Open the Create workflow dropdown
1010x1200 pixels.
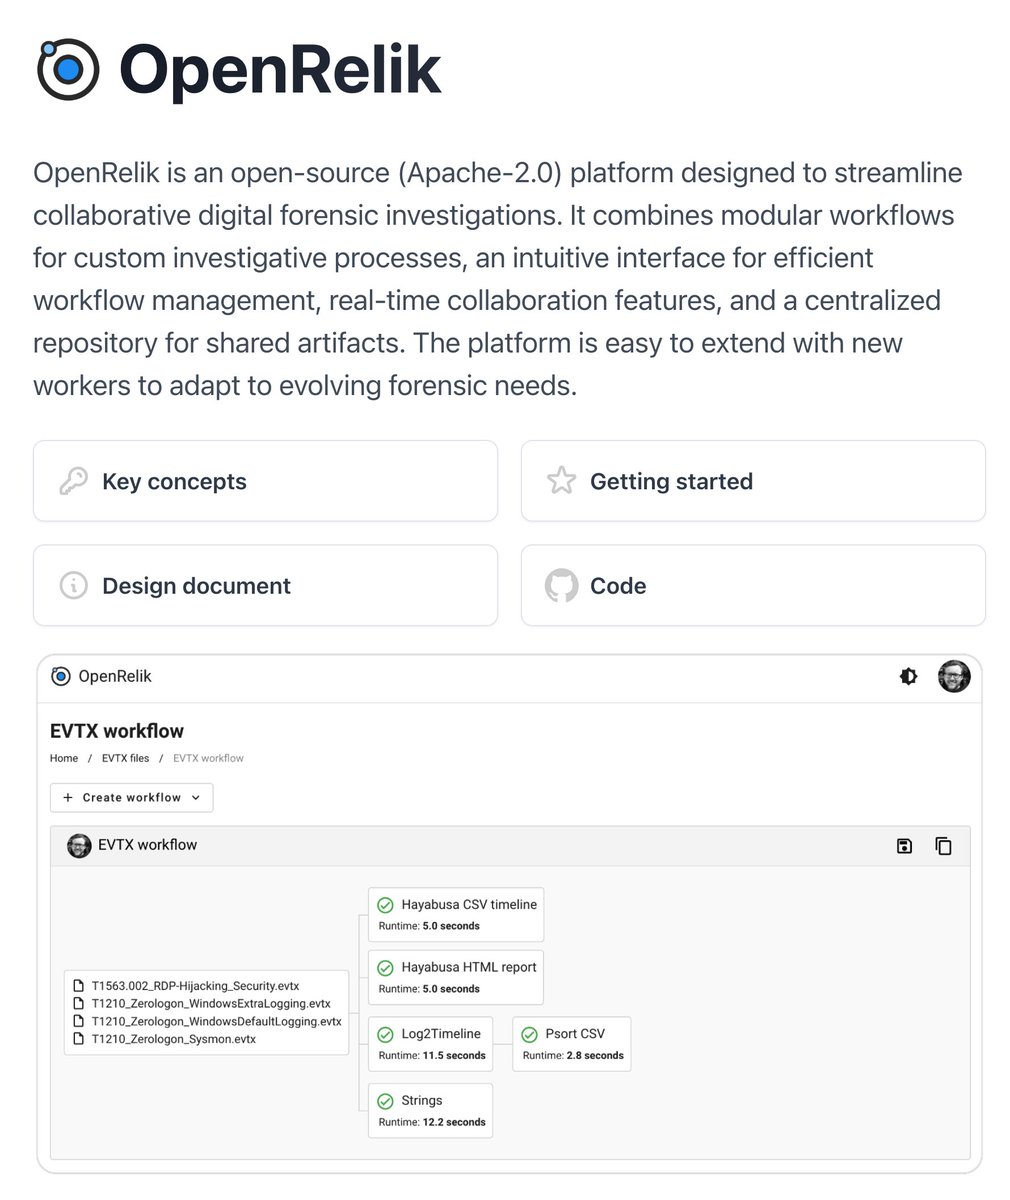(131, 797)
